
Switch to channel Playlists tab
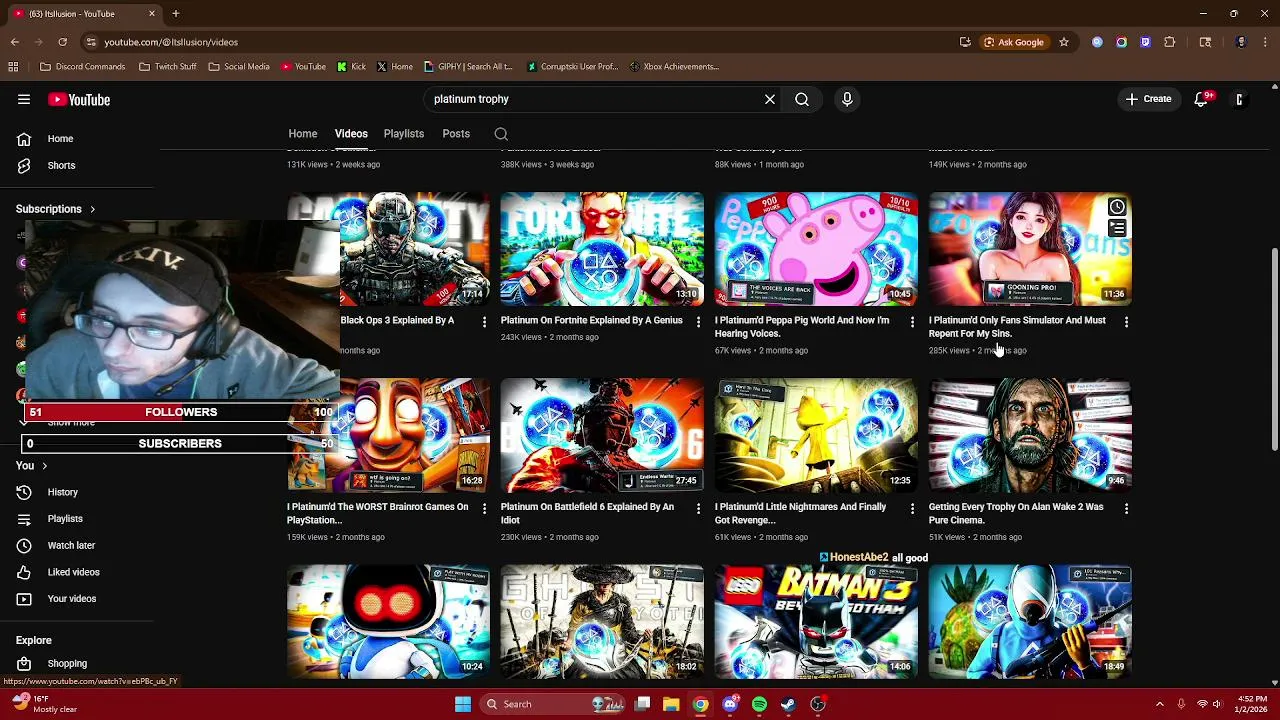pyautogui.click(x=404, y=134)
